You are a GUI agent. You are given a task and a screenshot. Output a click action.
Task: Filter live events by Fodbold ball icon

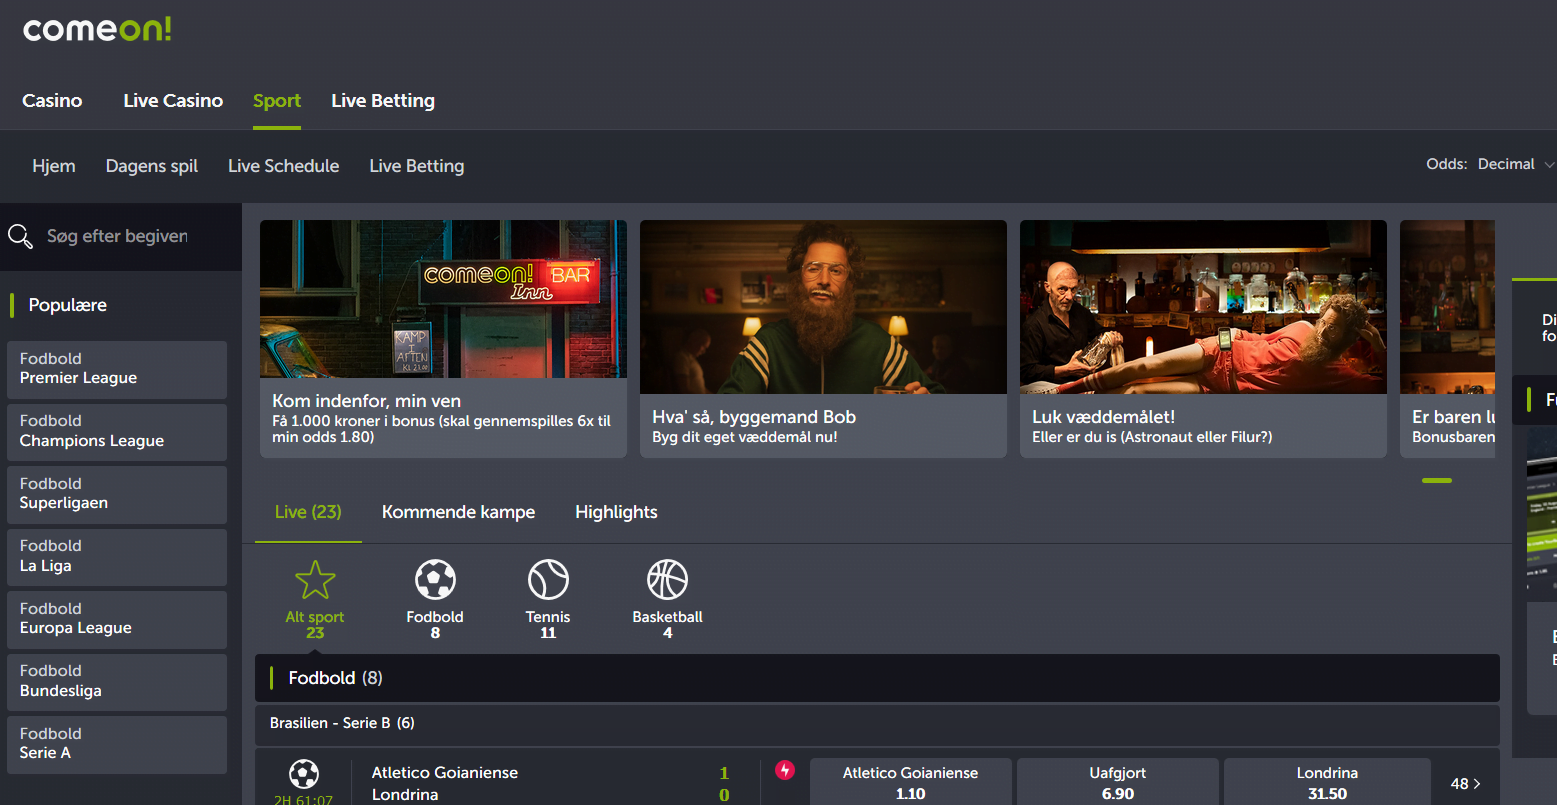coord(435,580)
